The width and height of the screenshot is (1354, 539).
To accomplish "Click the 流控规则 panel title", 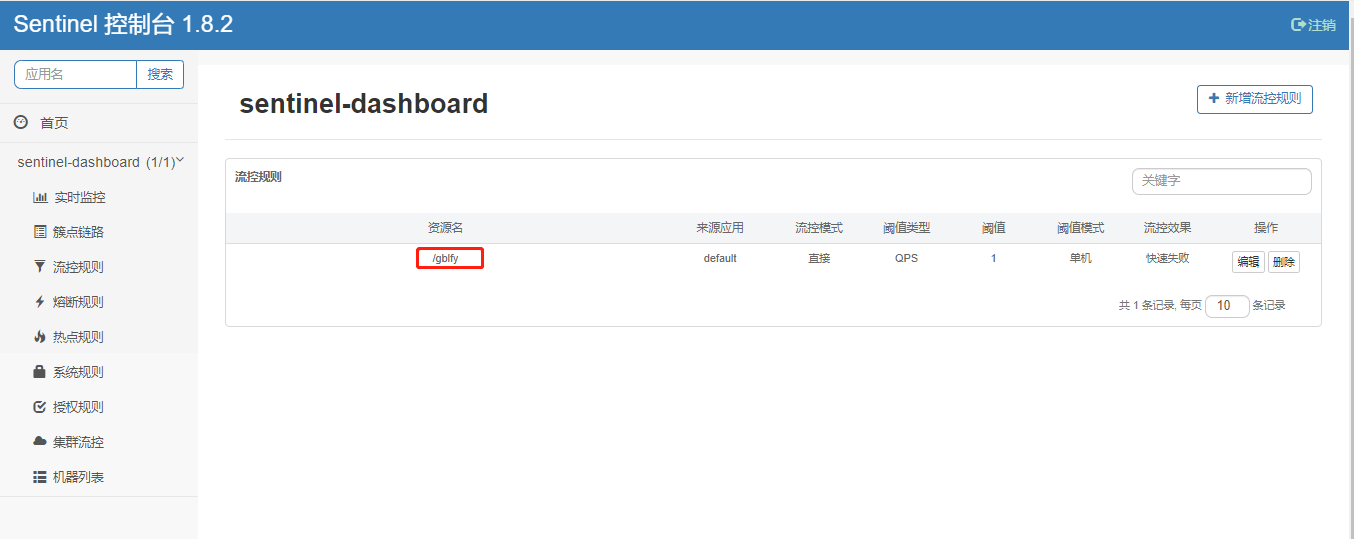I will pyautogui.click(x=258, y=177).
